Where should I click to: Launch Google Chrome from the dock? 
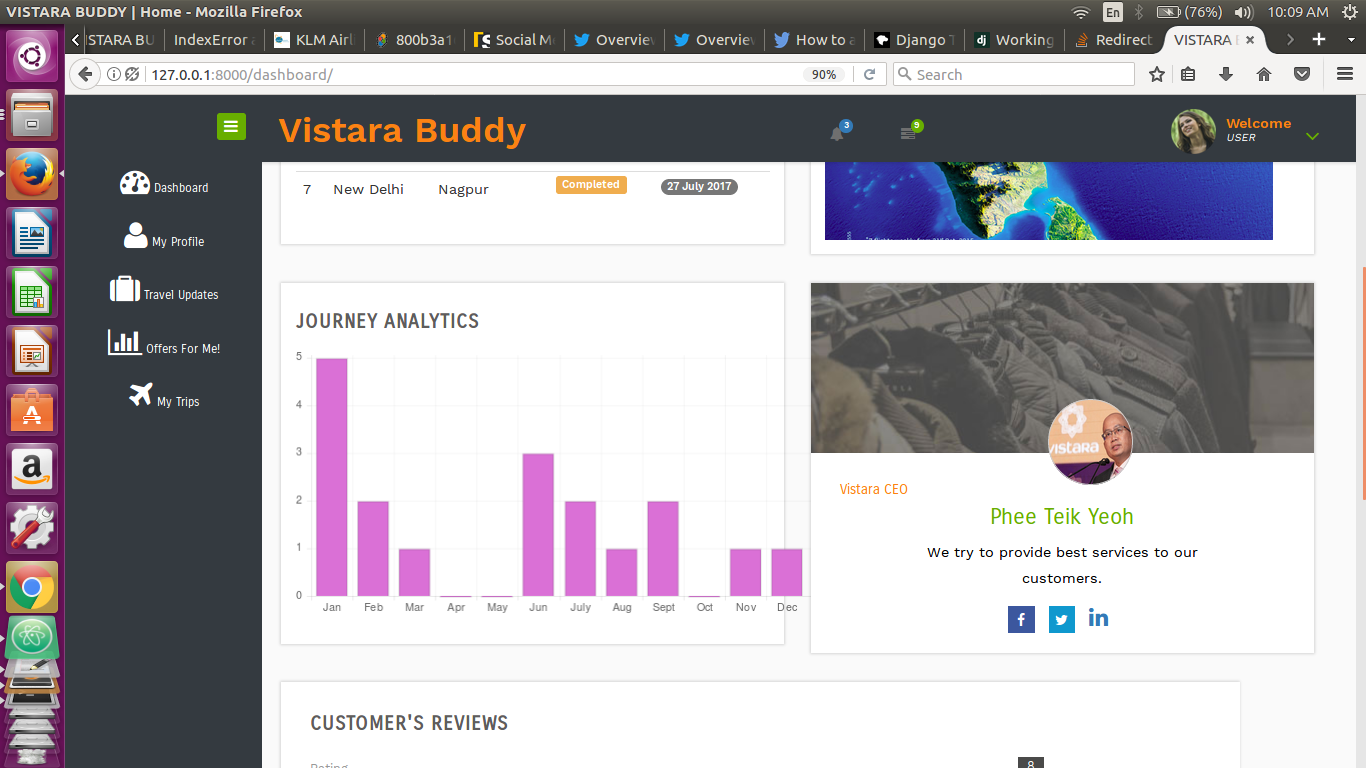(x=32, y=587)
